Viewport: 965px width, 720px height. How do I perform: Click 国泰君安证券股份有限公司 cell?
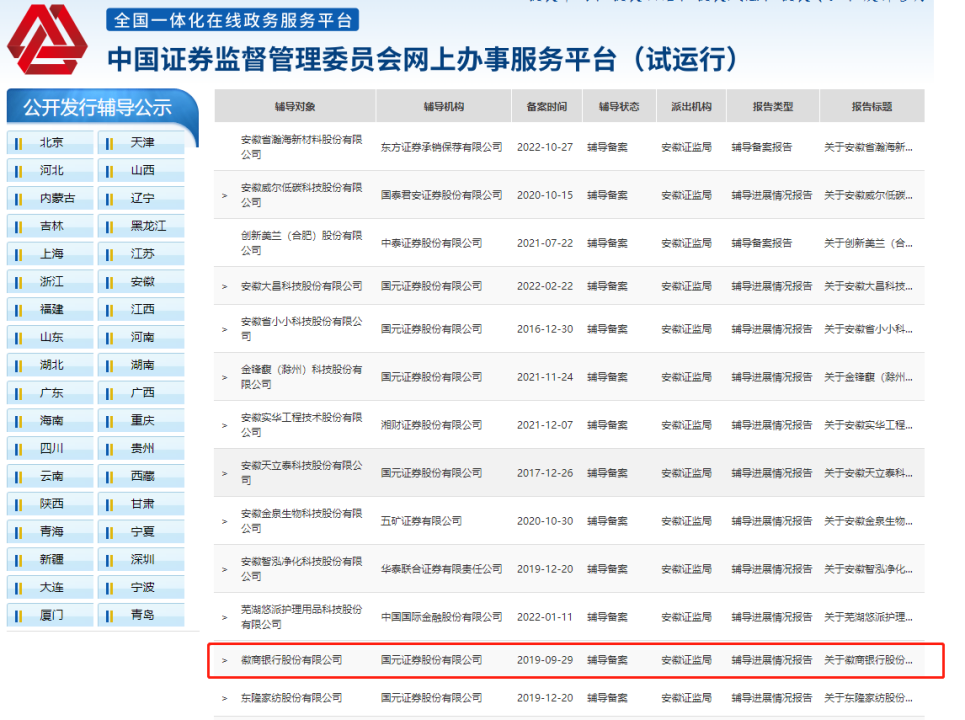(x=441, y=196)
